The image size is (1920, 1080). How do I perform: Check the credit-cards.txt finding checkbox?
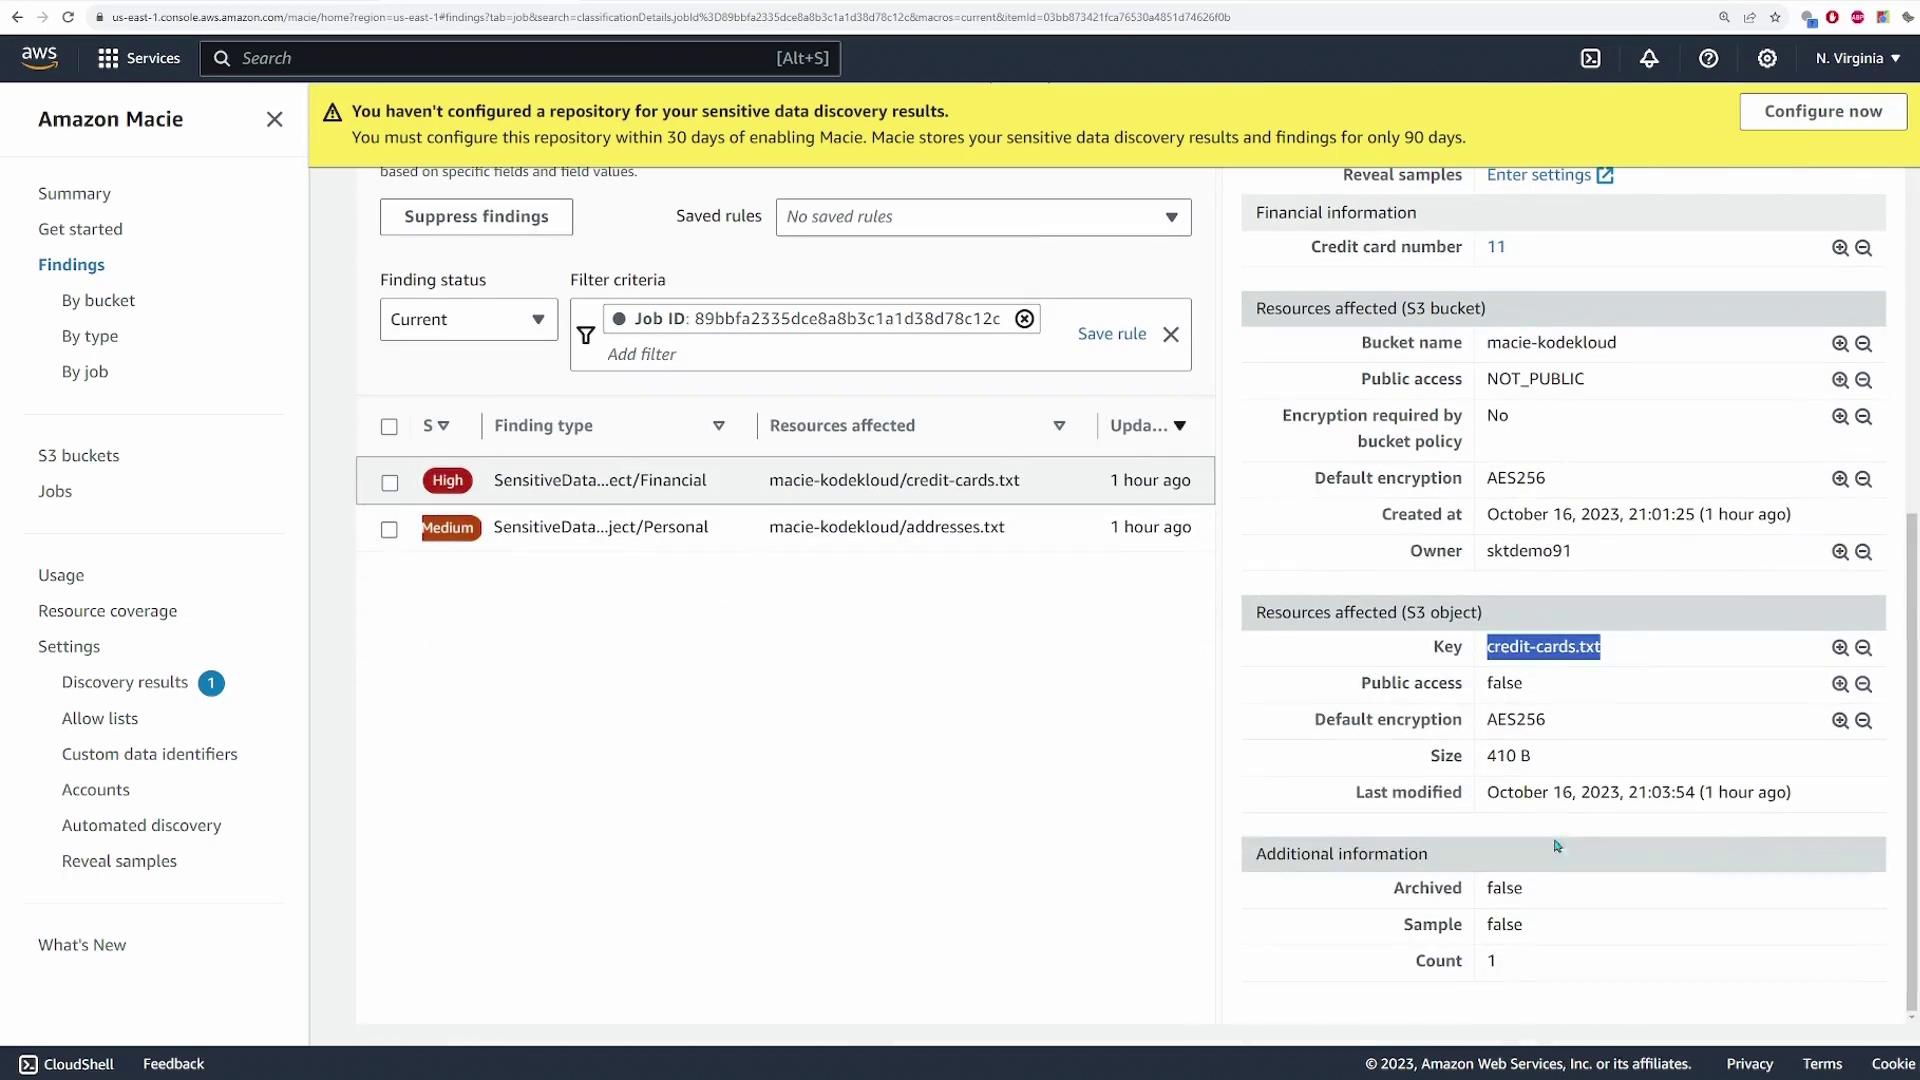389,483
